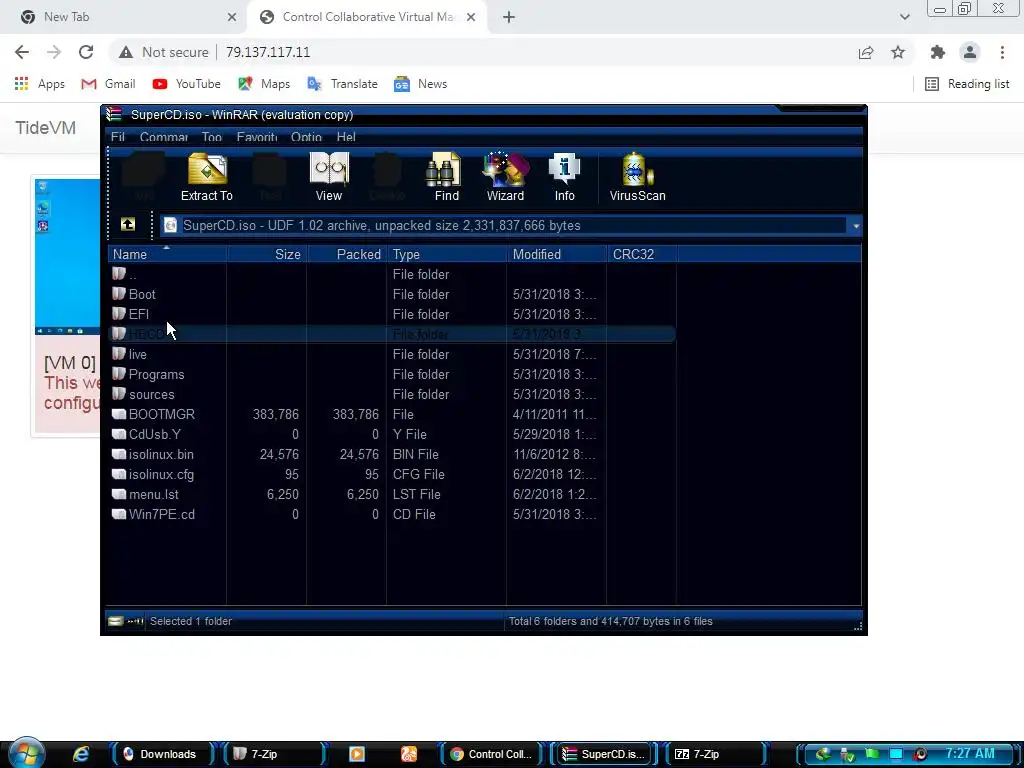The height and width of the screenshot is (768, 1024).
Task: Open Chrome tab search chevron
Action: point(904,17)
